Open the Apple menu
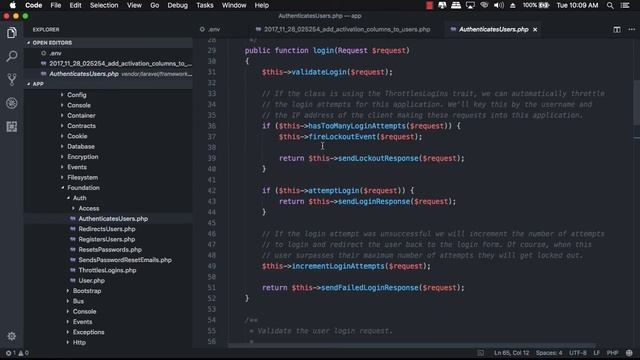Screen dimensions: 640x360 click(12, 5)
